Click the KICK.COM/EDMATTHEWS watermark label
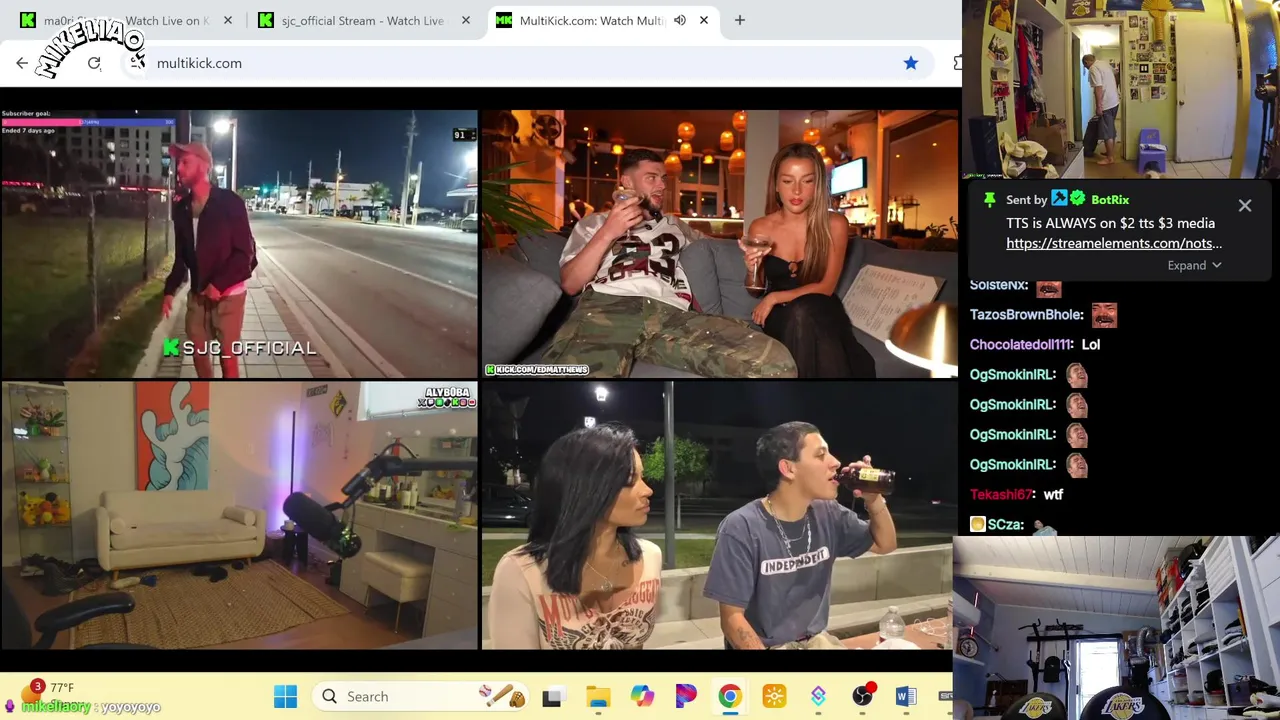 point(537,370)
